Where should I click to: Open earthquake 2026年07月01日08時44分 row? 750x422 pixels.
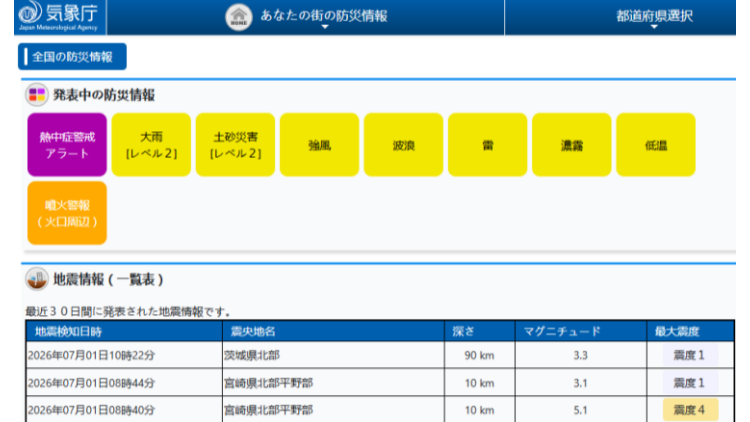380,382
